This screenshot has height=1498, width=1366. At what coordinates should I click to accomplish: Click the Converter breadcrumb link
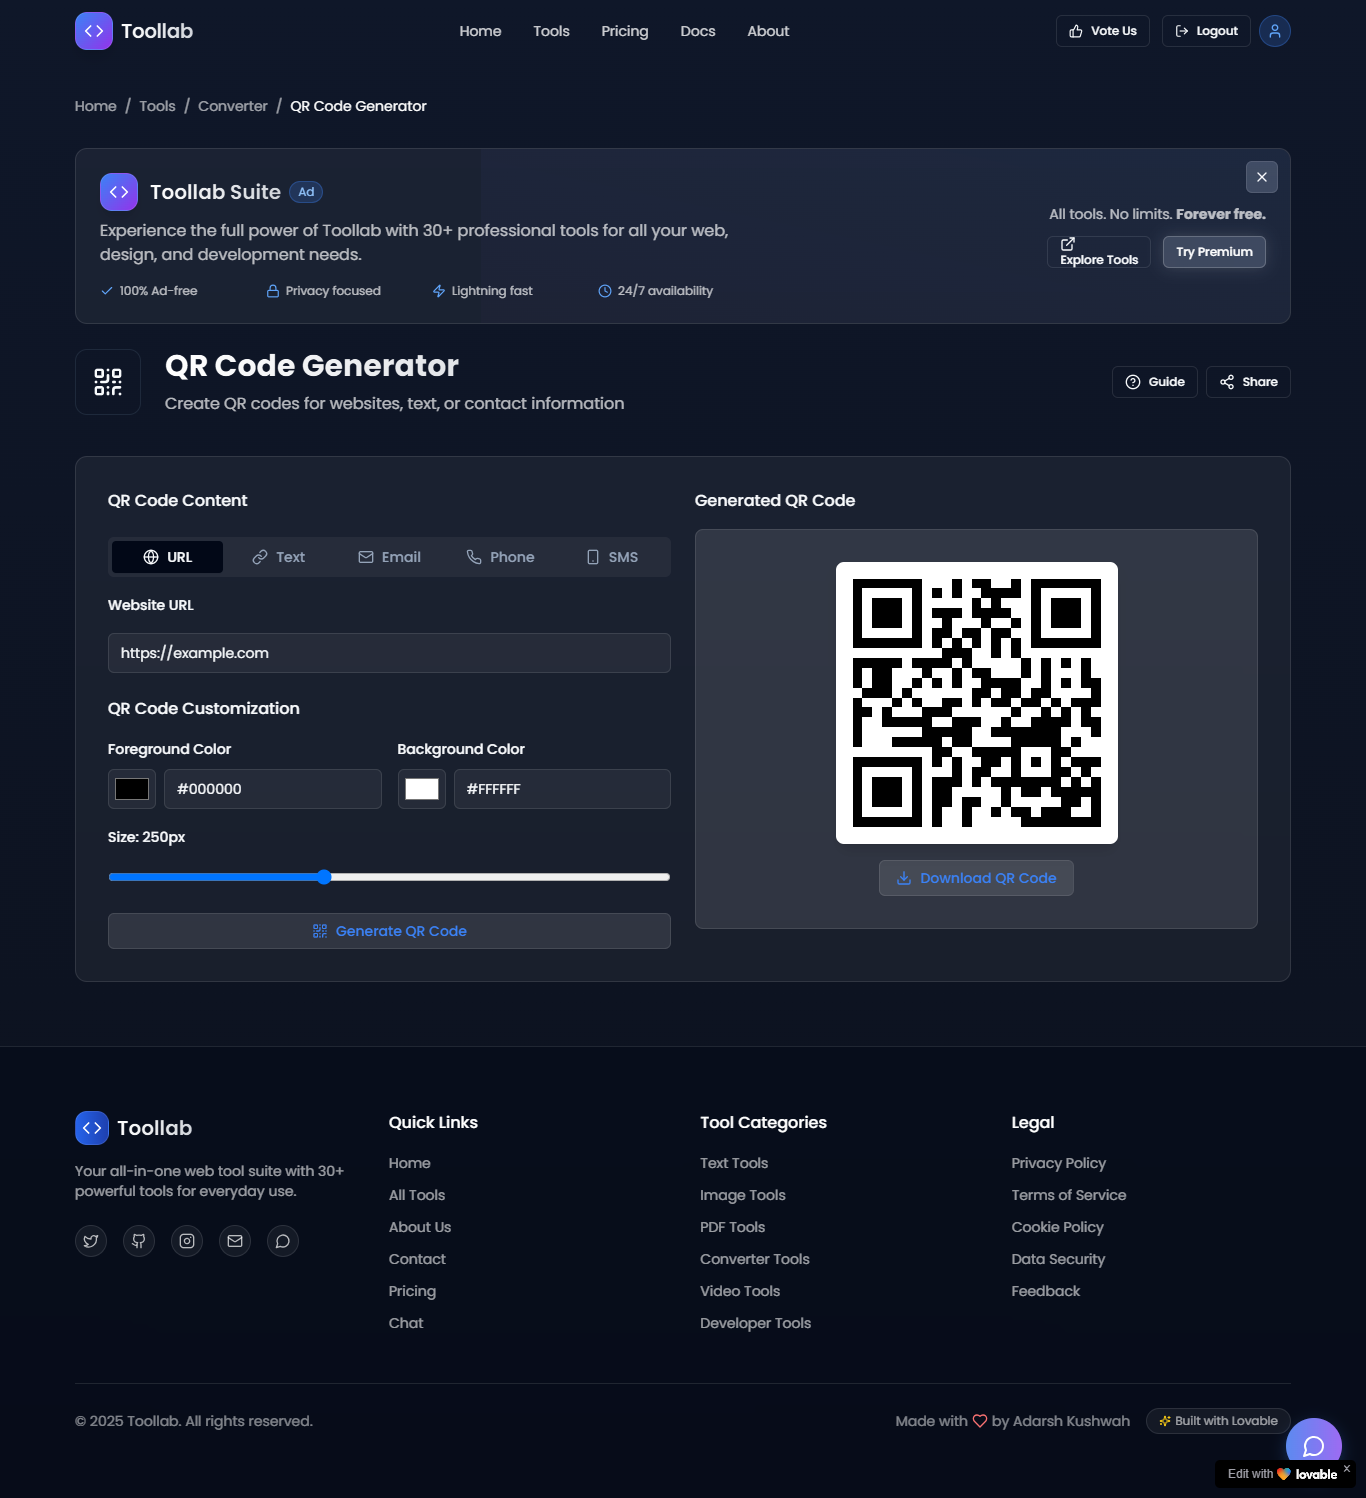233,106
